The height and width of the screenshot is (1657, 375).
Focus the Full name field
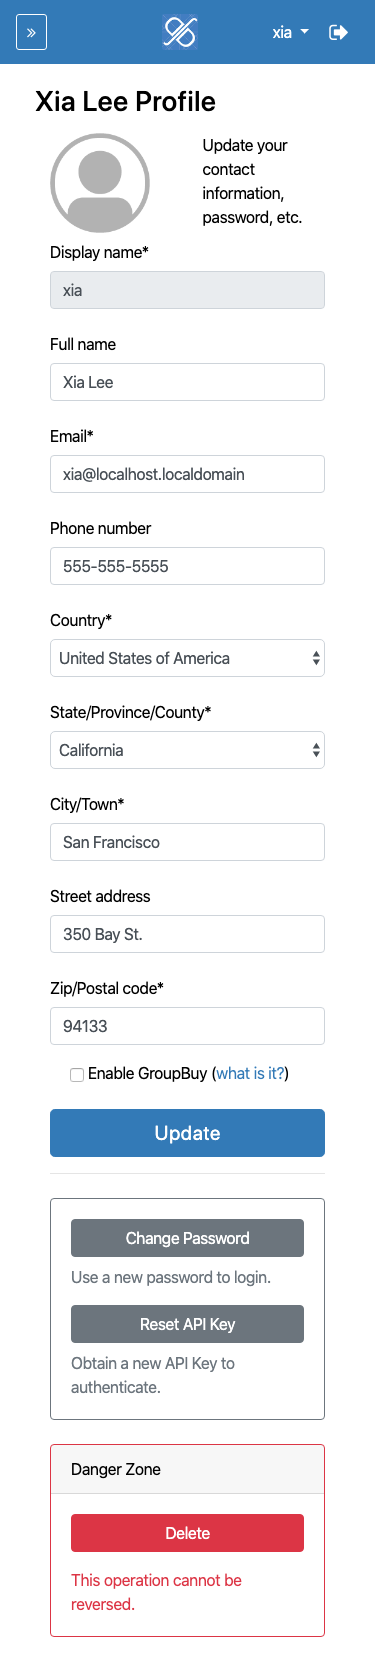coord(187,382)
